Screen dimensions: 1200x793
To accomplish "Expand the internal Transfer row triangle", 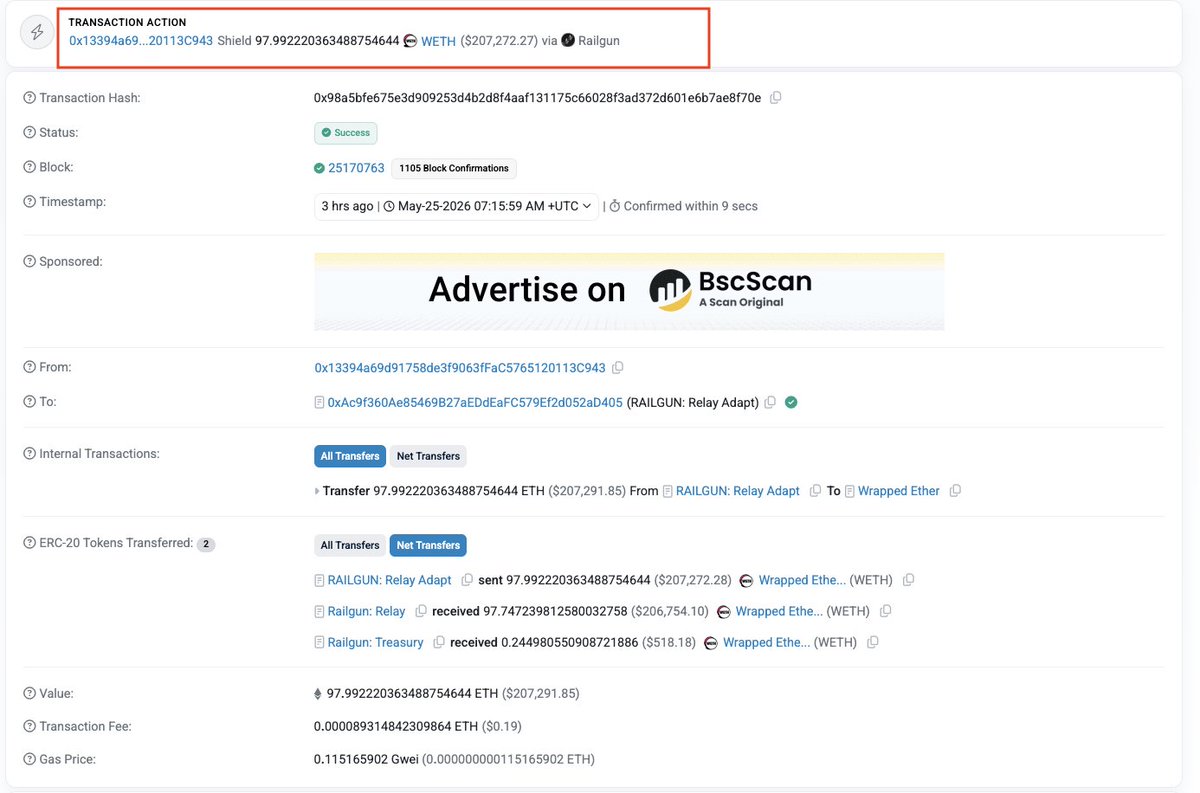I will [317, 492].
